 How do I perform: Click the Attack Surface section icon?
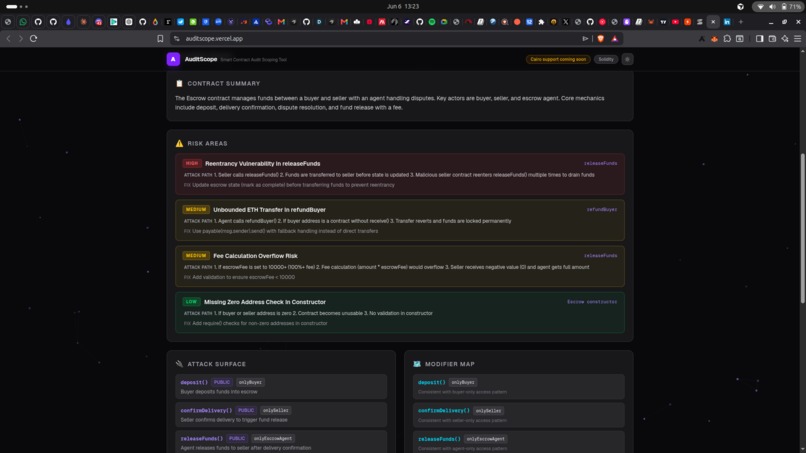coord(179,364)
